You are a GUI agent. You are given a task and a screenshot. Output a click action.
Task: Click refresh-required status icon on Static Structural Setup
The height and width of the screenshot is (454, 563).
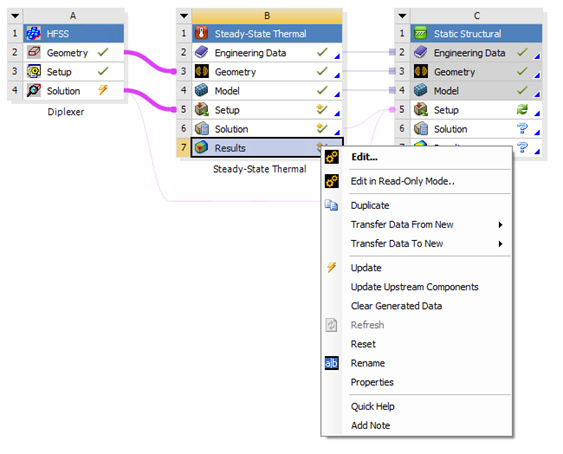522,109
